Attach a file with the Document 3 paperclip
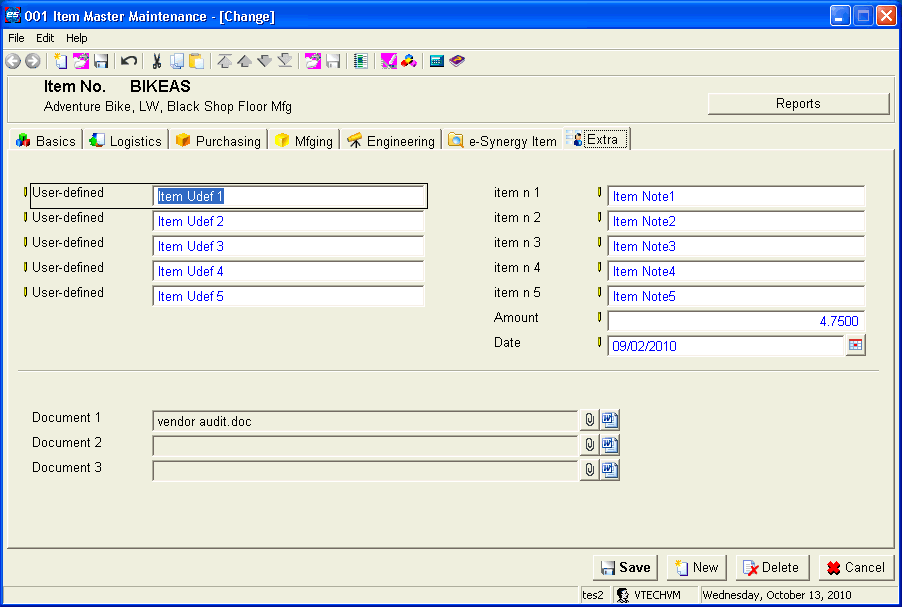Screen dimensions: 902x607 (x=590, y=470)
